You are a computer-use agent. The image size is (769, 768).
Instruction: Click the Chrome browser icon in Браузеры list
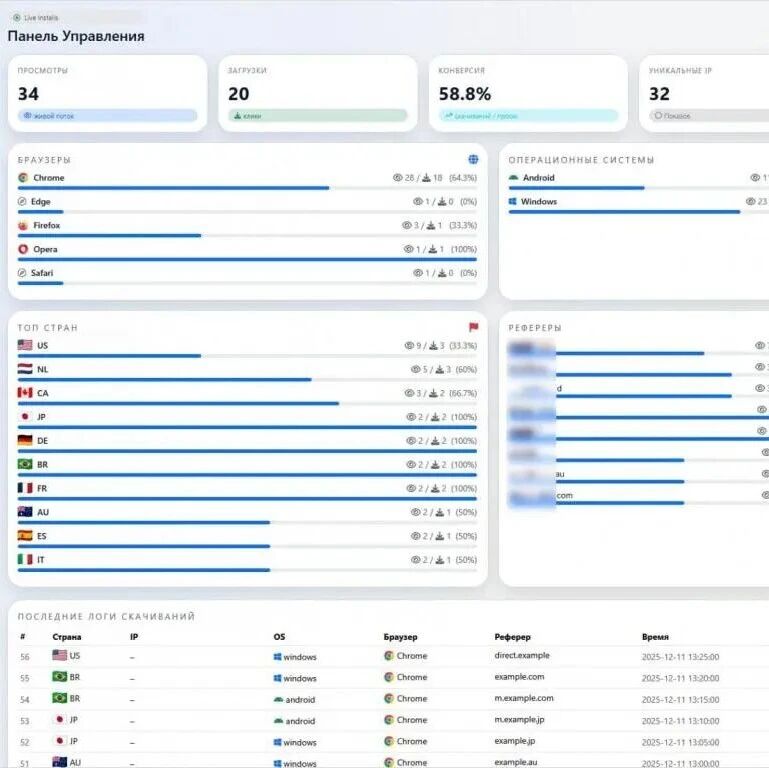click(x=23, y=178)
